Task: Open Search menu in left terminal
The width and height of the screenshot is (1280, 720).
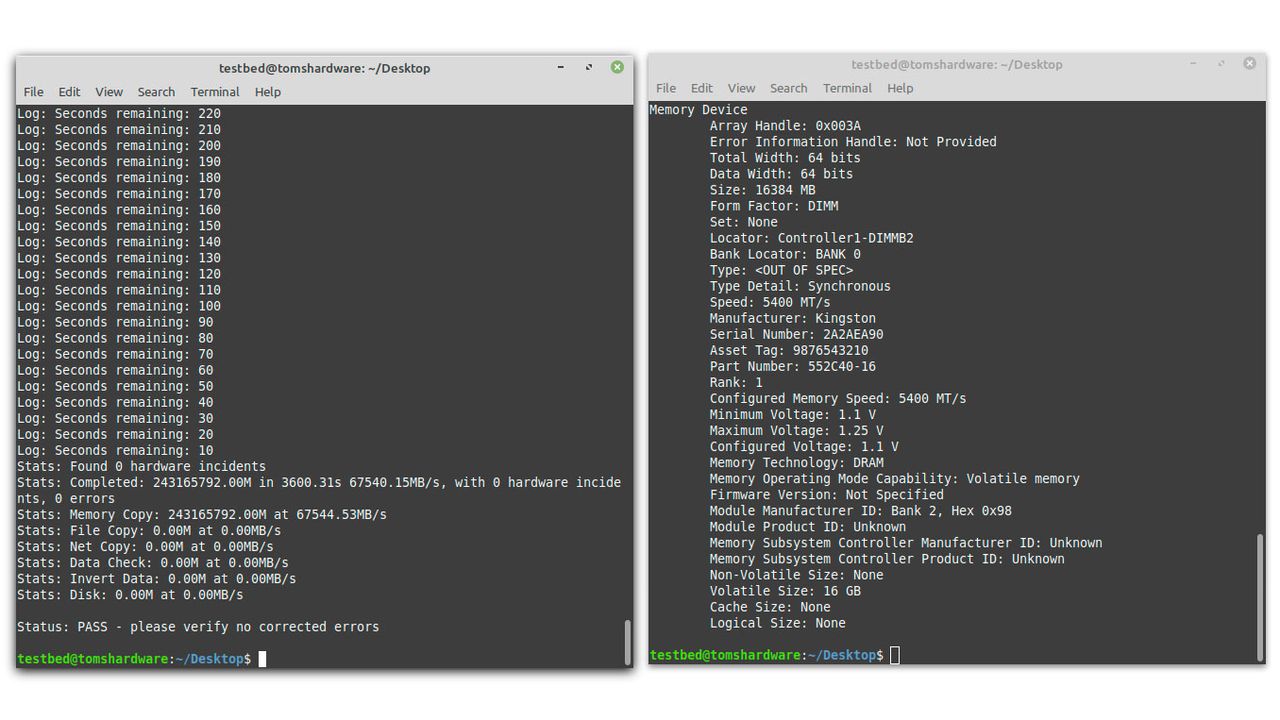Action: click(156, 92)
